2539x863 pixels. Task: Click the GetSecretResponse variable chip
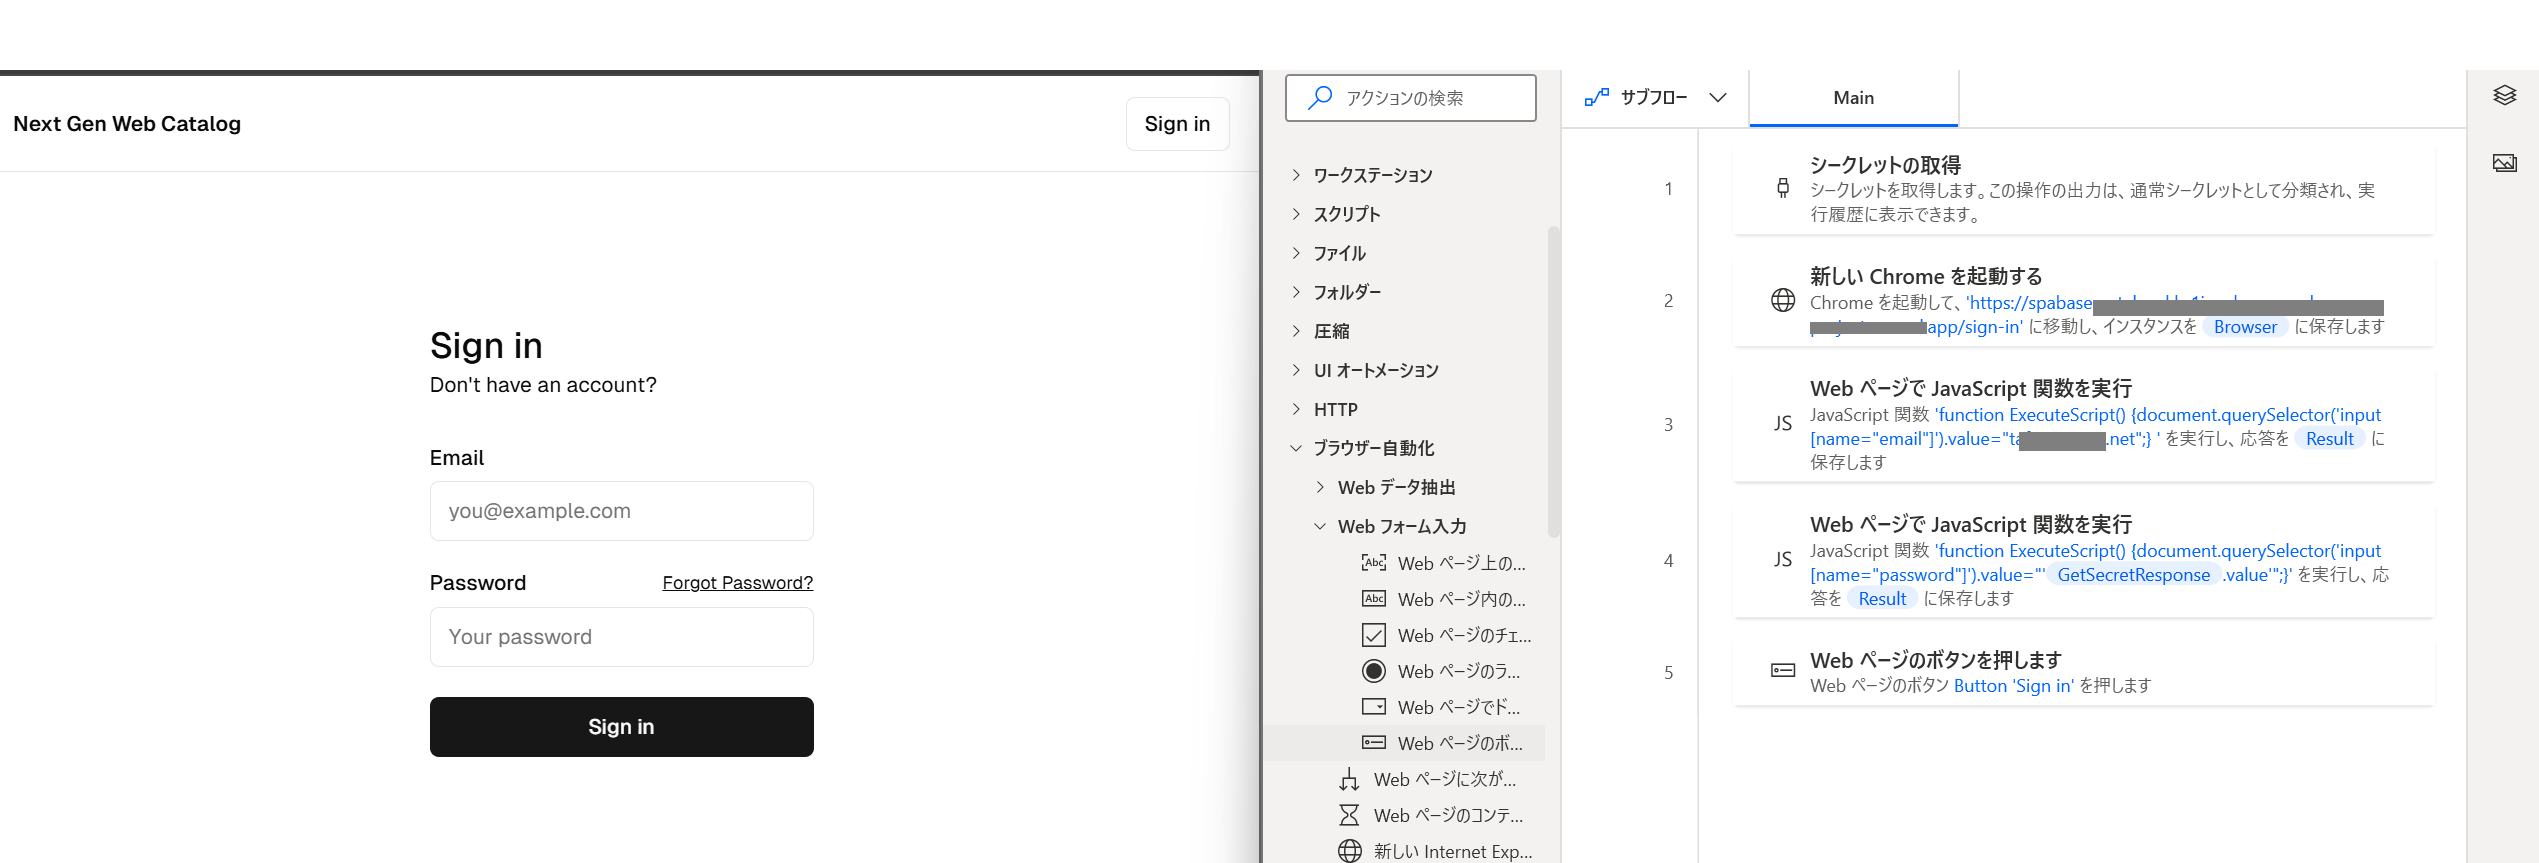pos(2133,575)
